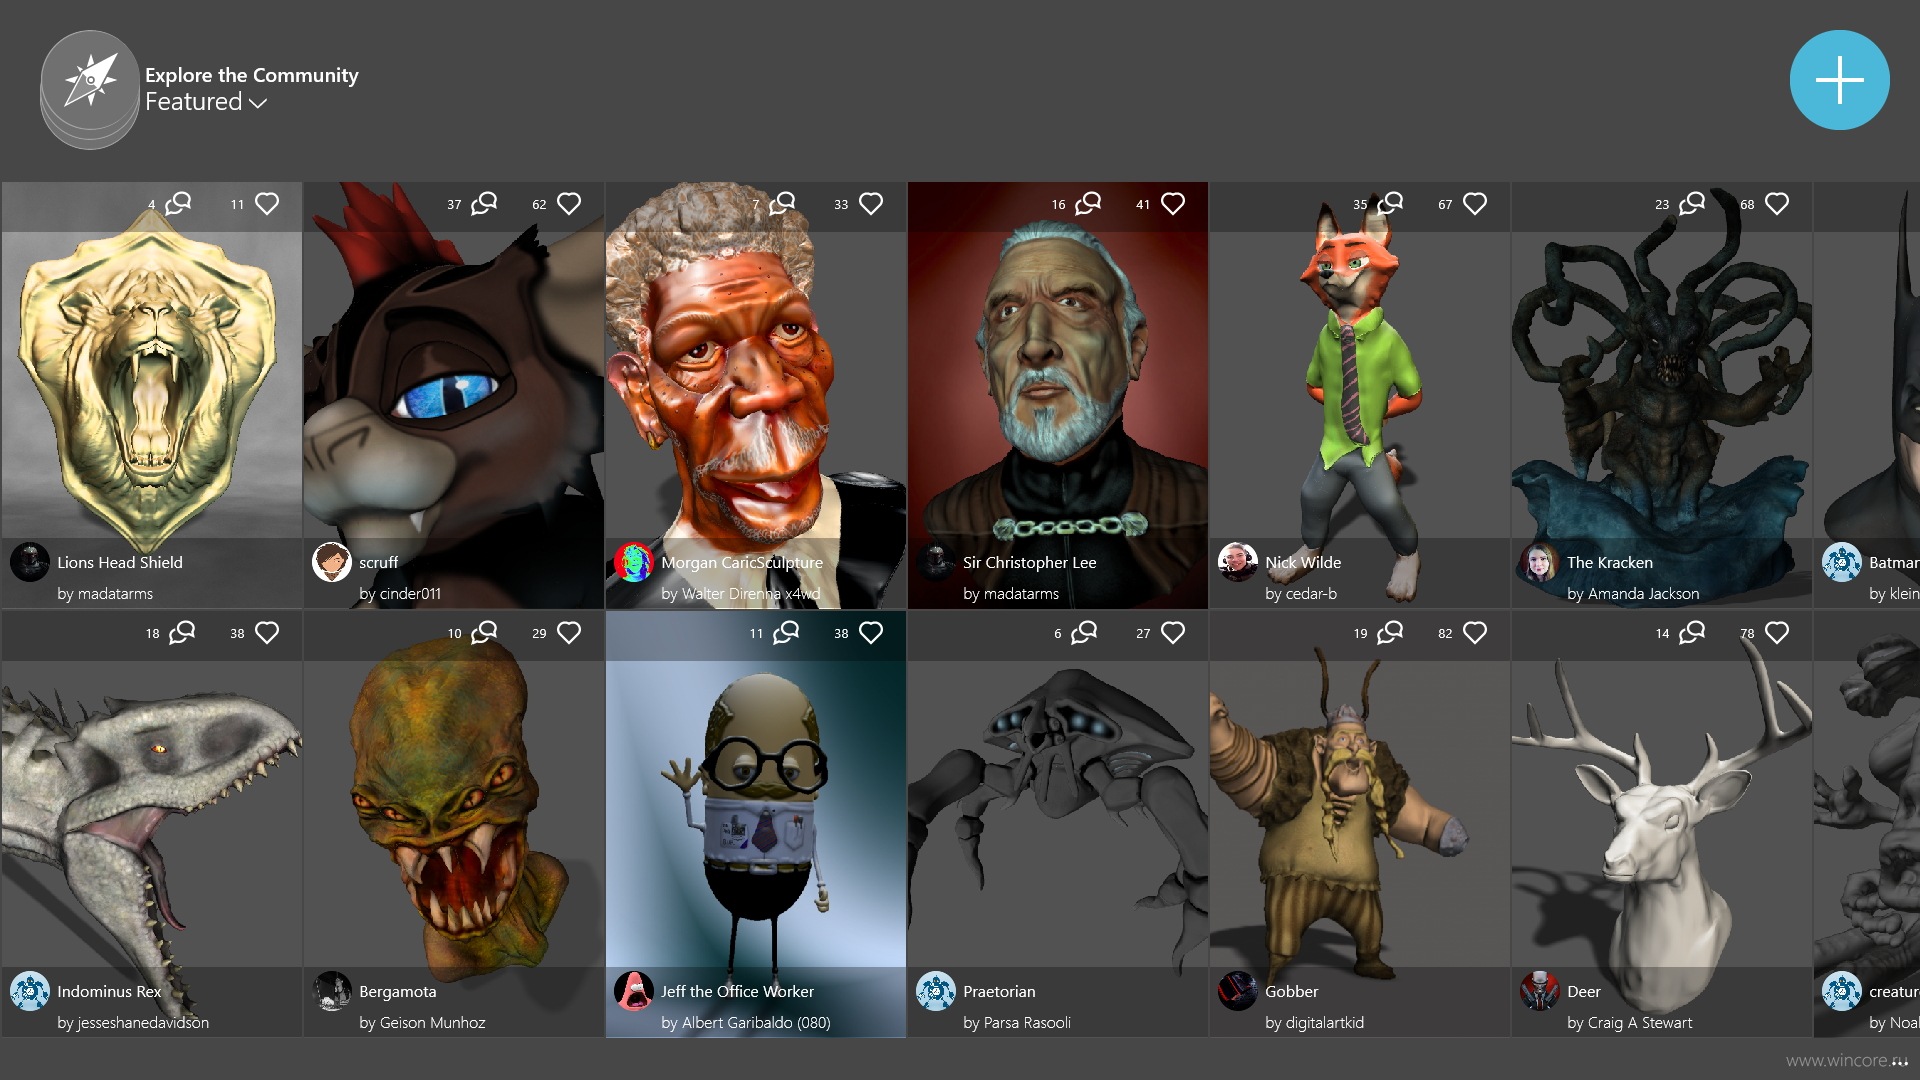Open the Featured dropdown chevron
This screenshot has height=1080, width=1920.
tap(258, 103)
